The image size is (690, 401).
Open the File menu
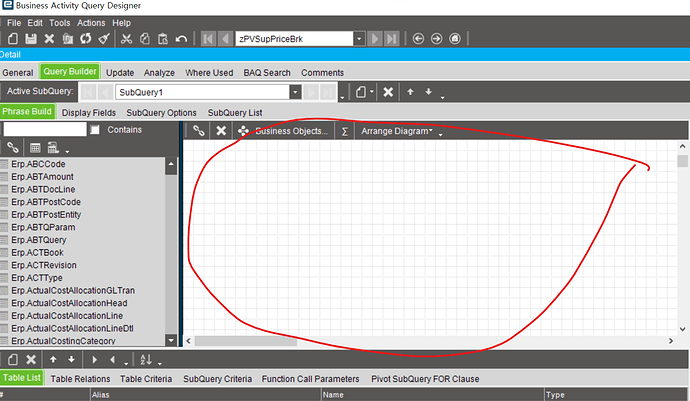click(x=14, y=23)
